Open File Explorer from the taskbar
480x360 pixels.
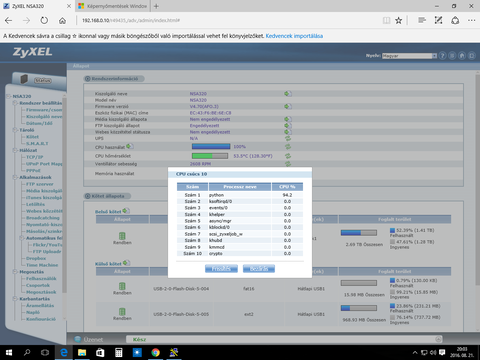coord(82,352)
